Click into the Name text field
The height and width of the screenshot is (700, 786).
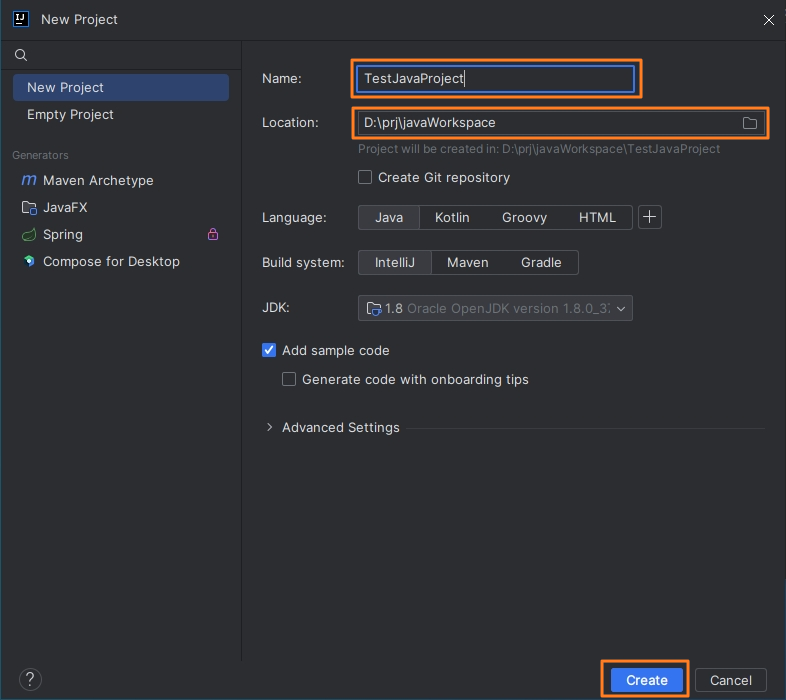495,79
